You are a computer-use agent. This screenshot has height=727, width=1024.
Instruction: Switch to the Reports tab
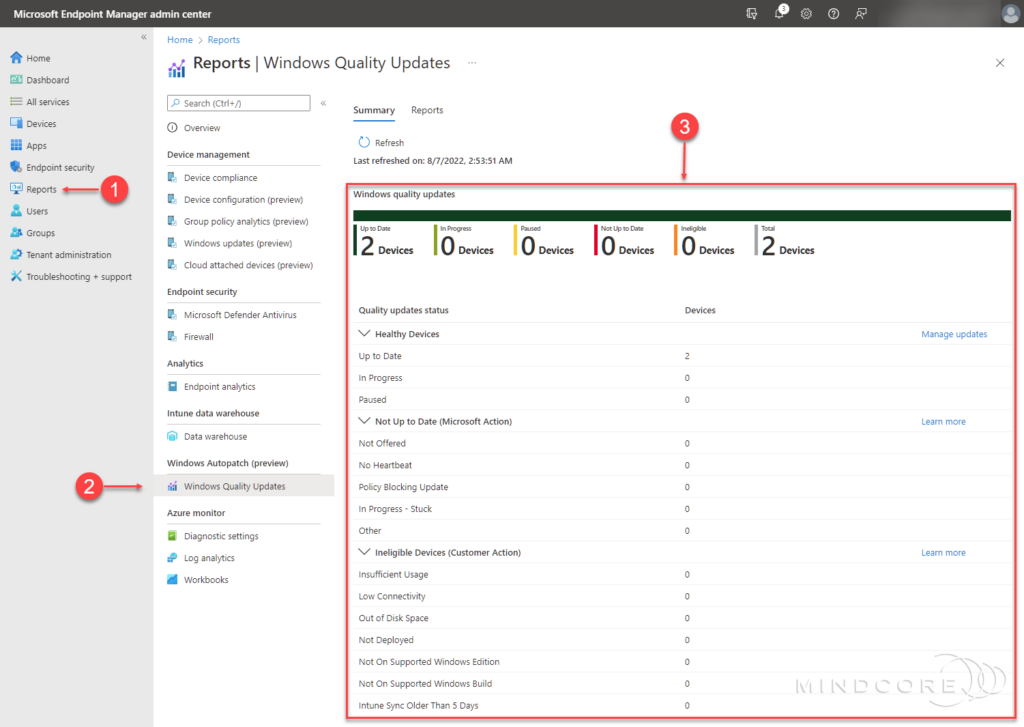tap(427, 110)
